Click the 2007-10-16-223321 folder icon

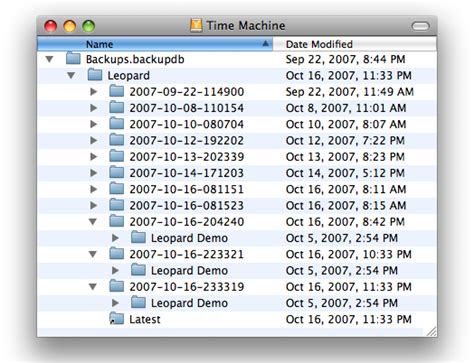(x=117, y=254)
